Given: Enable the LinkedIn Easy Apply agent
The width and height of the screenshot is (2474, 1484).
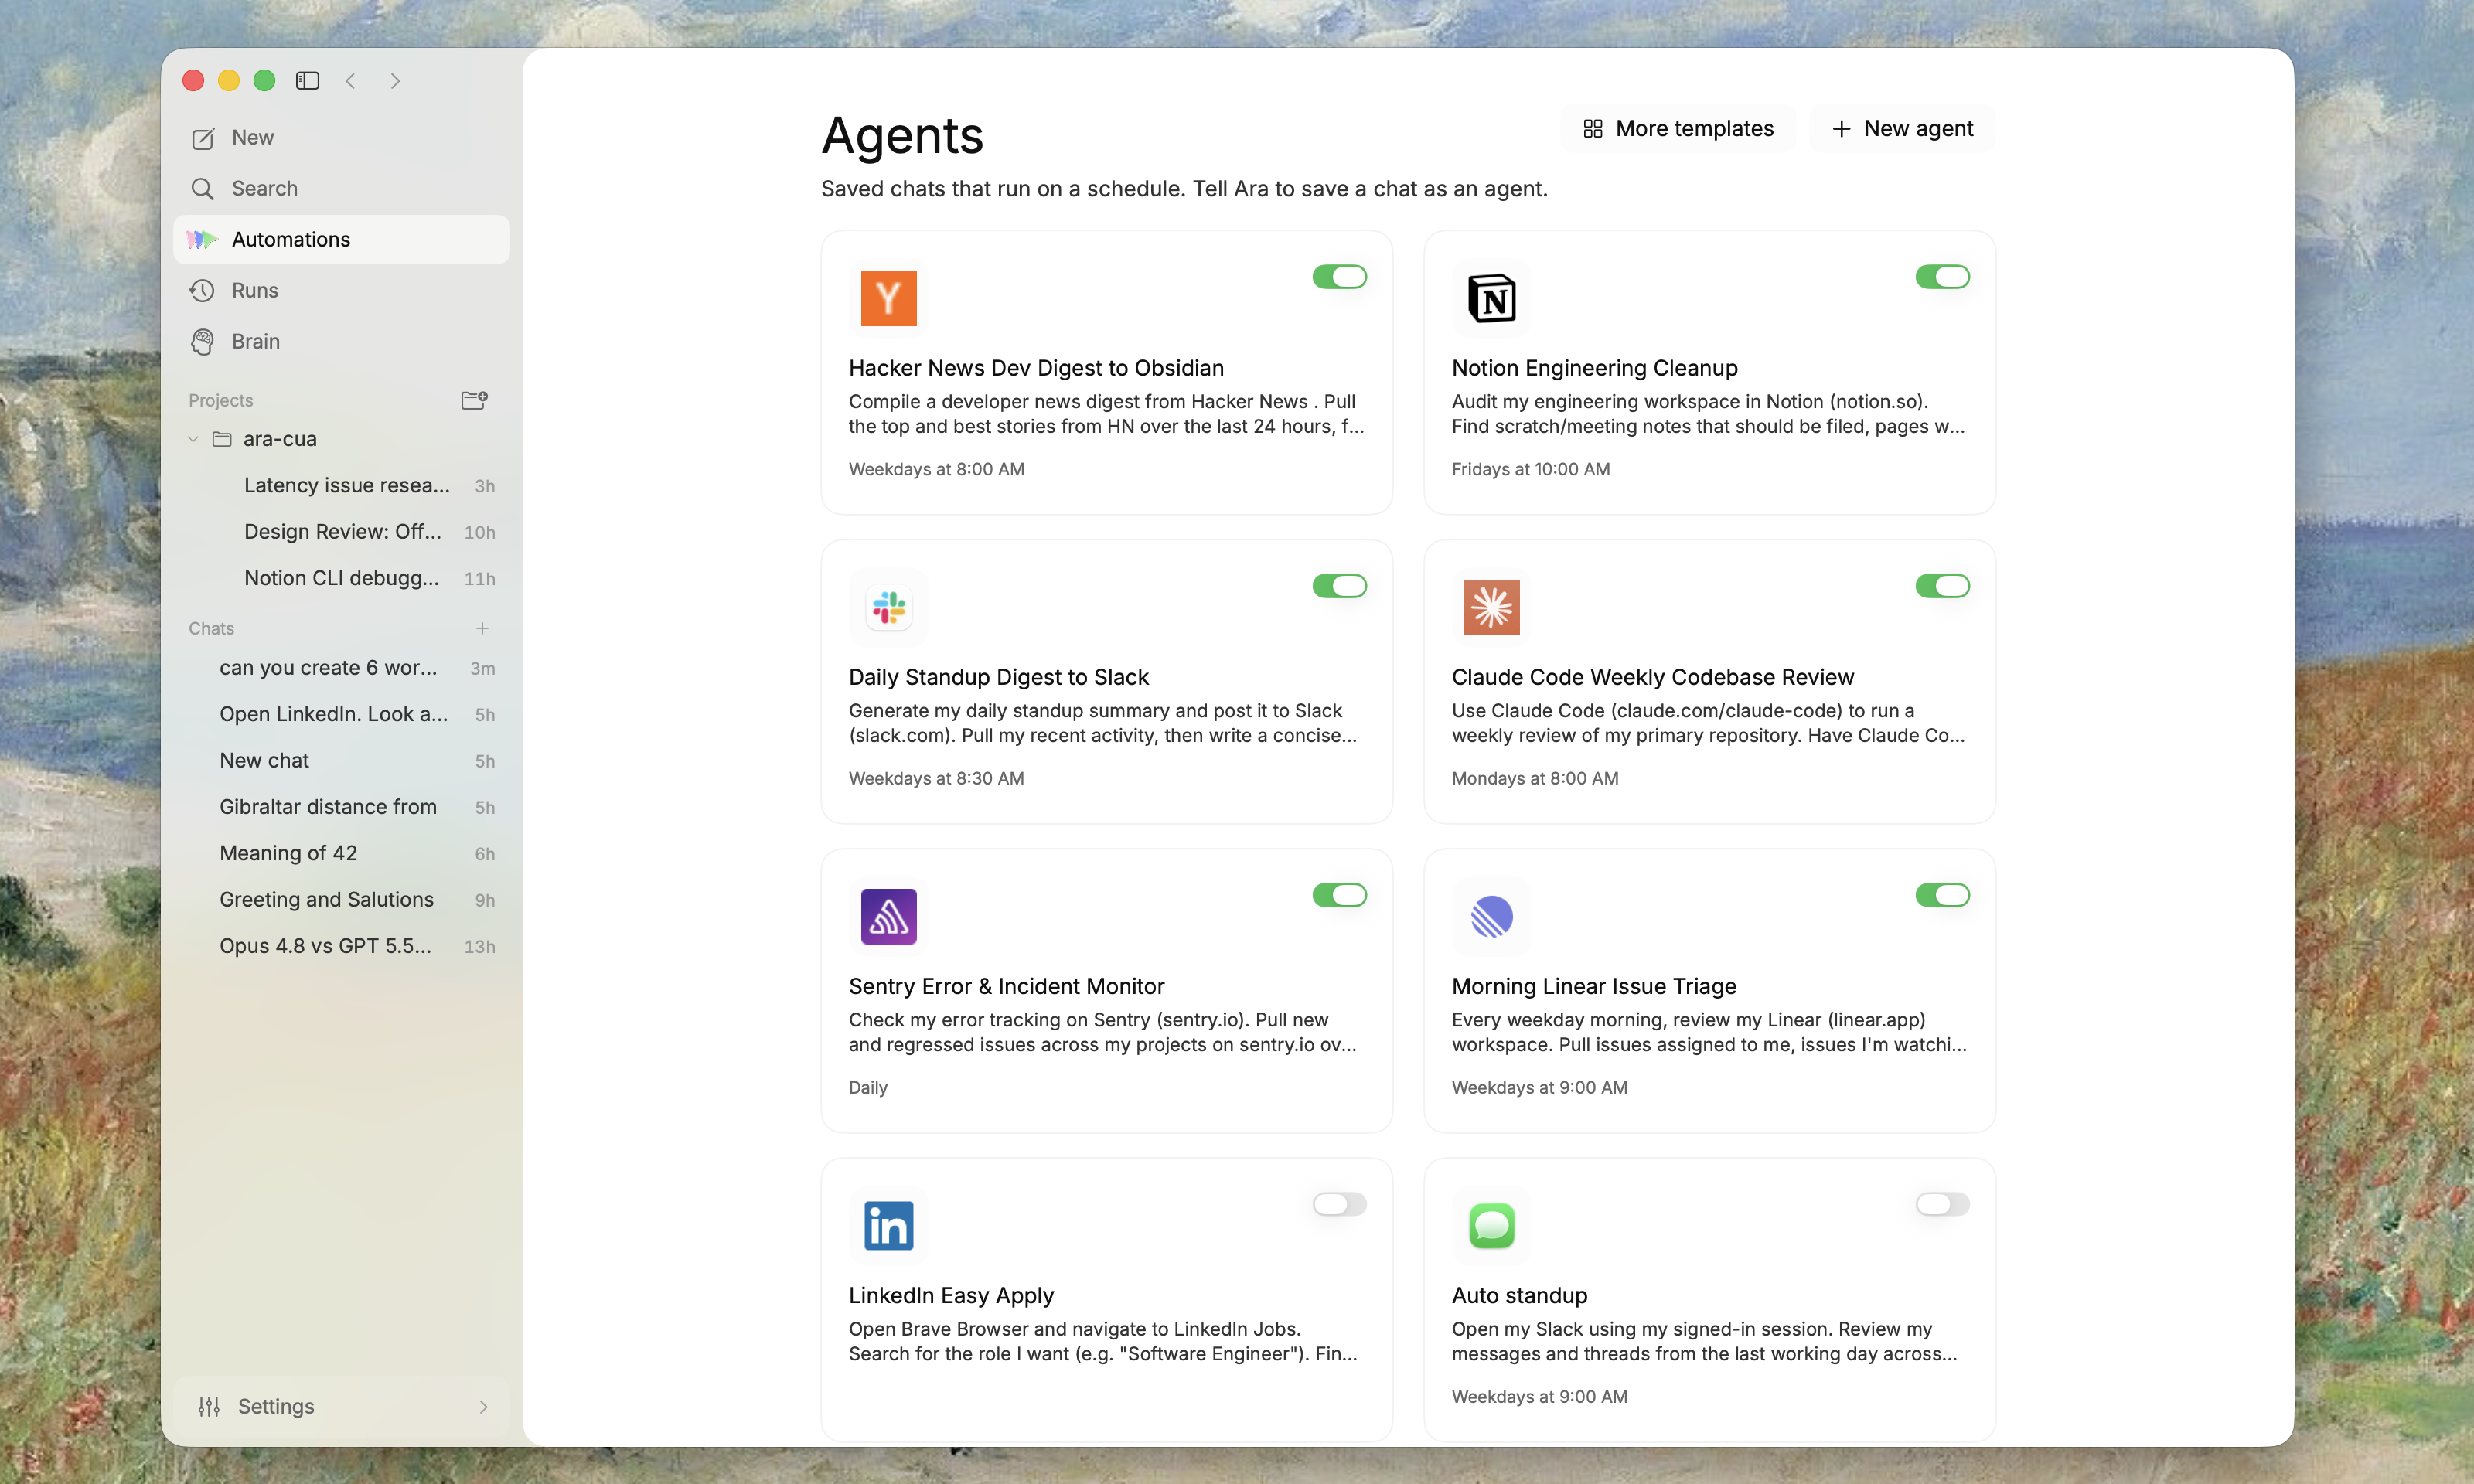Looking at the screenshot, I should (1339, 1204).
